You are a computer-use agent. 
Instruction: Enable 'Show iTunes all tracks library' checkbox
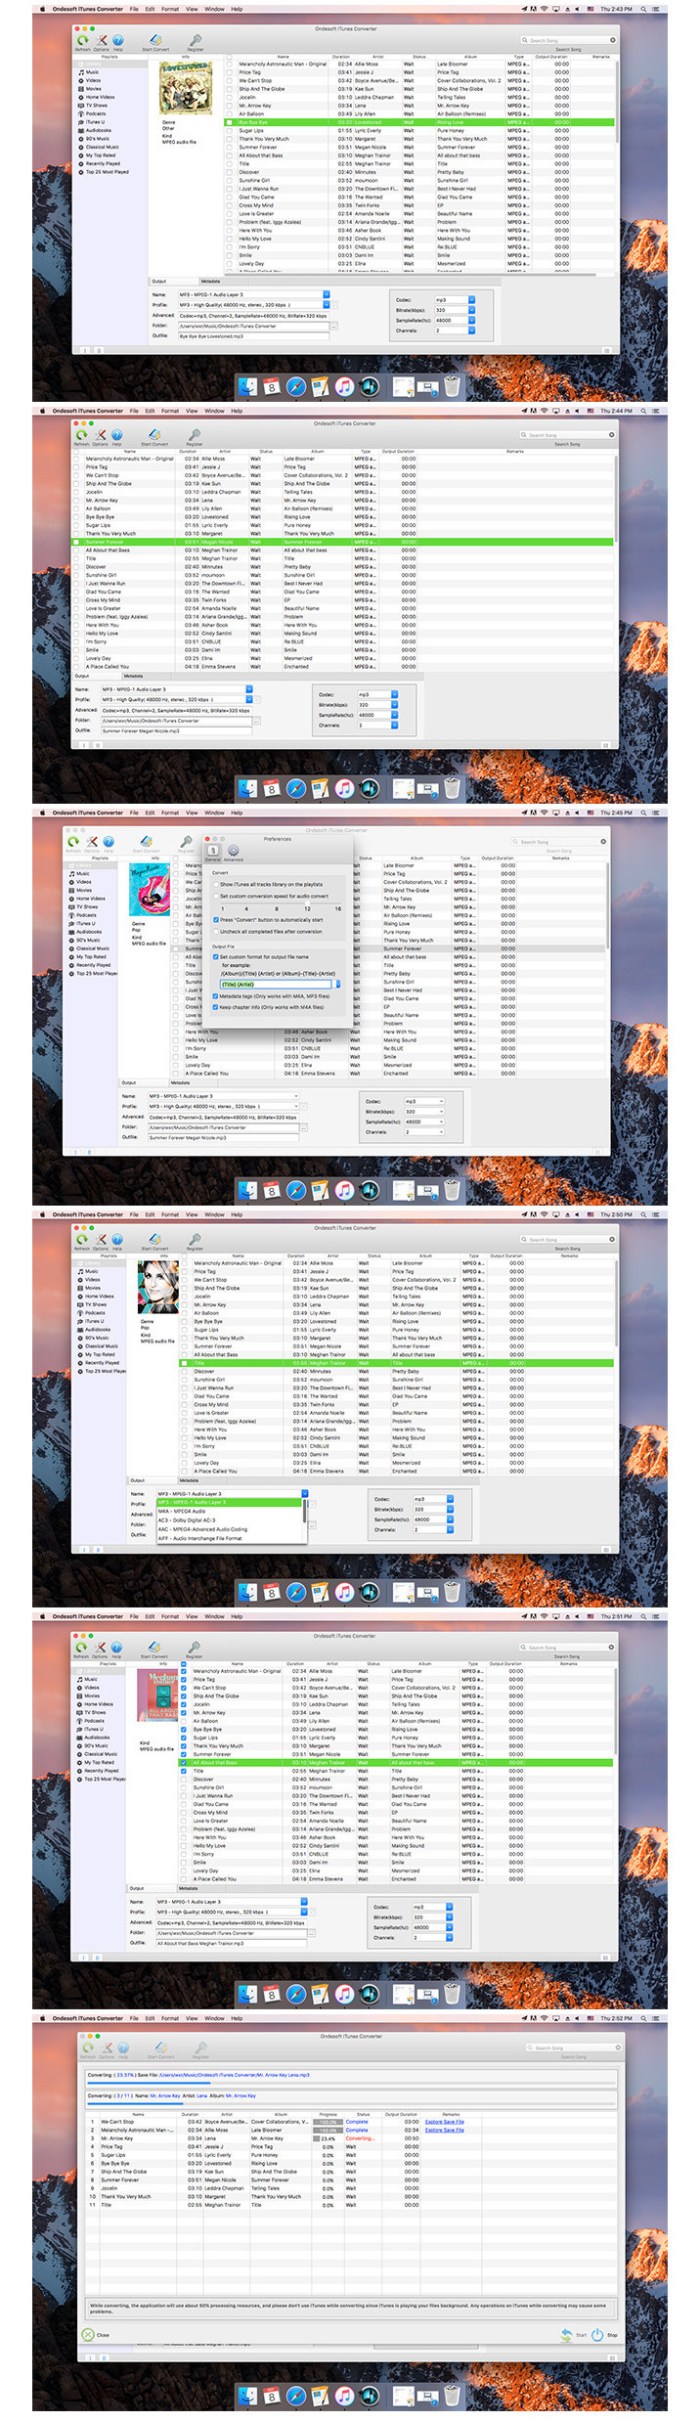click(x=216, y=884)
